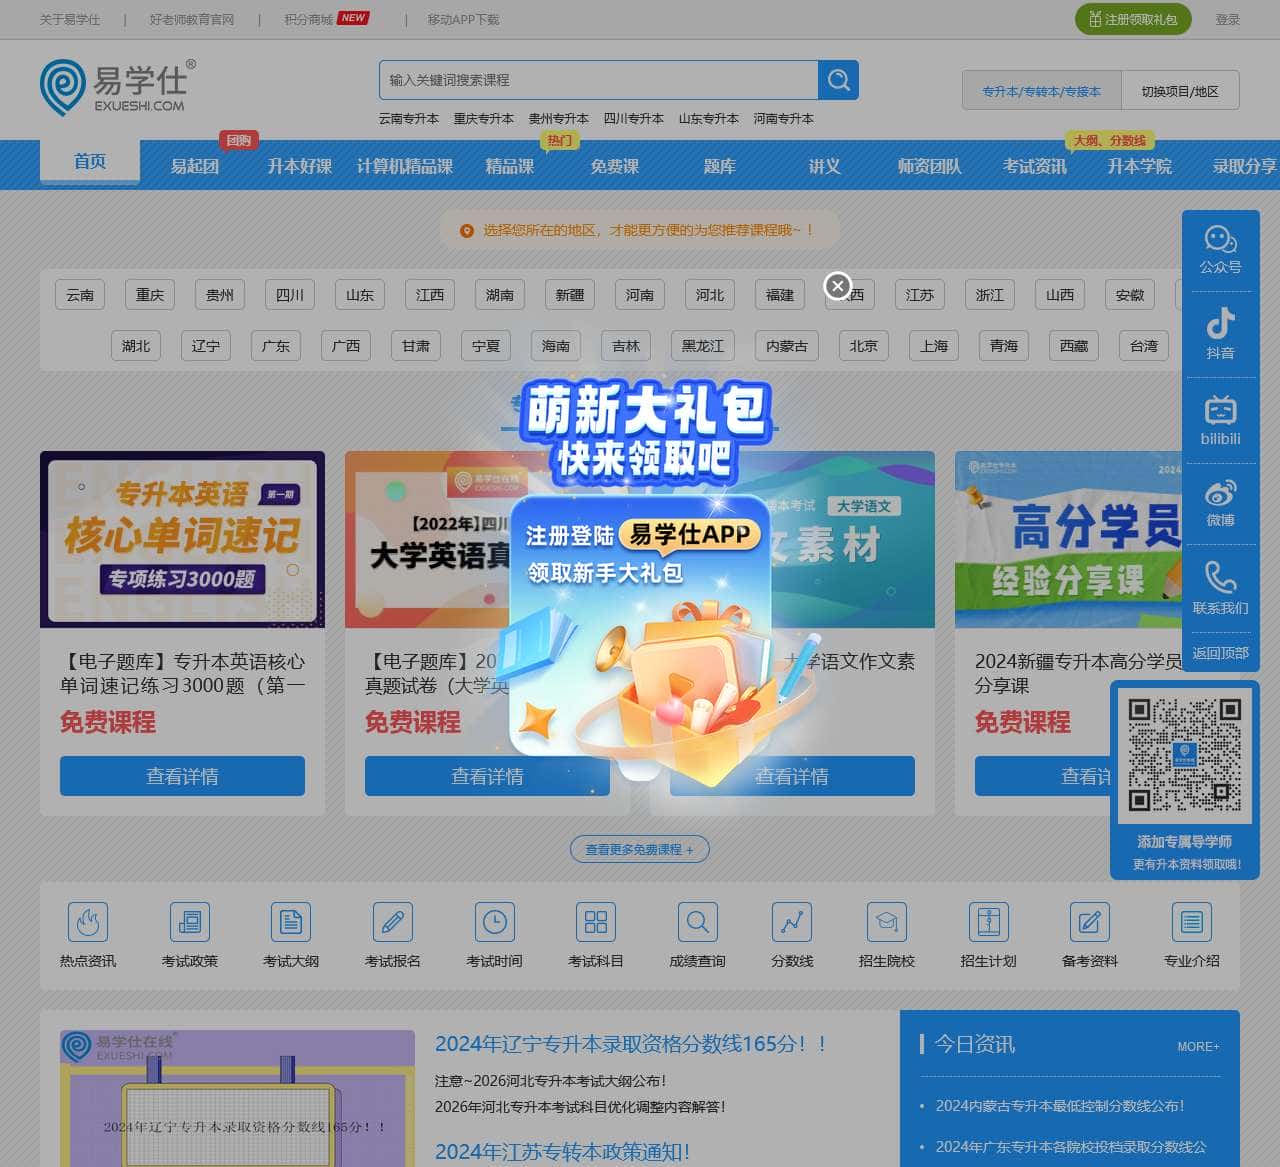Open the 考试资讯 navigation tab

(x=1035, y=166)
